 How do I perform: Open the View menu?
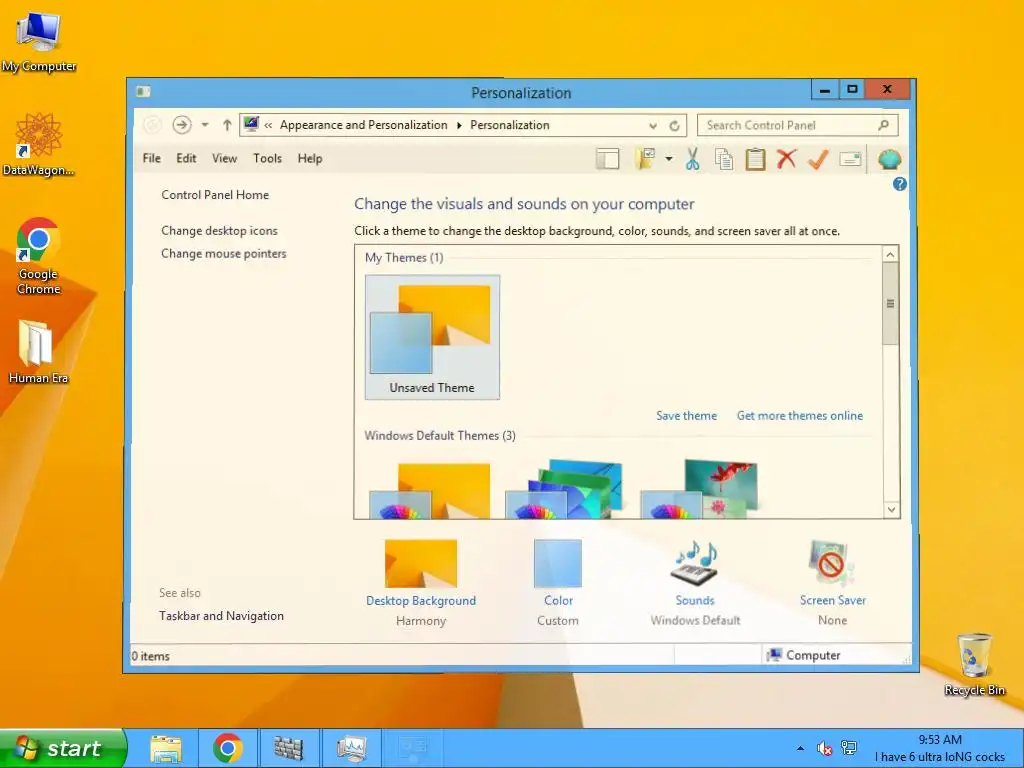coord(224,158)
